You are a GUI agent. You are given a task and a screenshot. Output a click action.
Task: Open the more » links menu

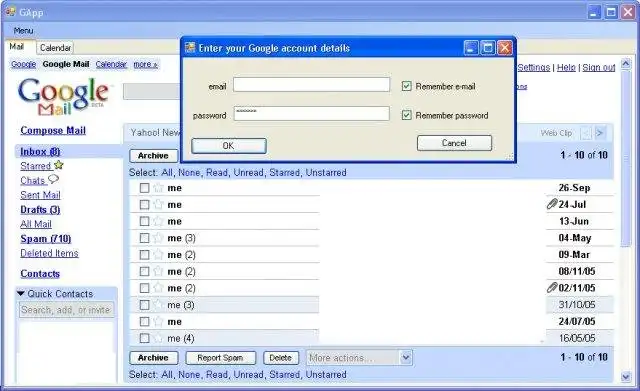(145, 64)
